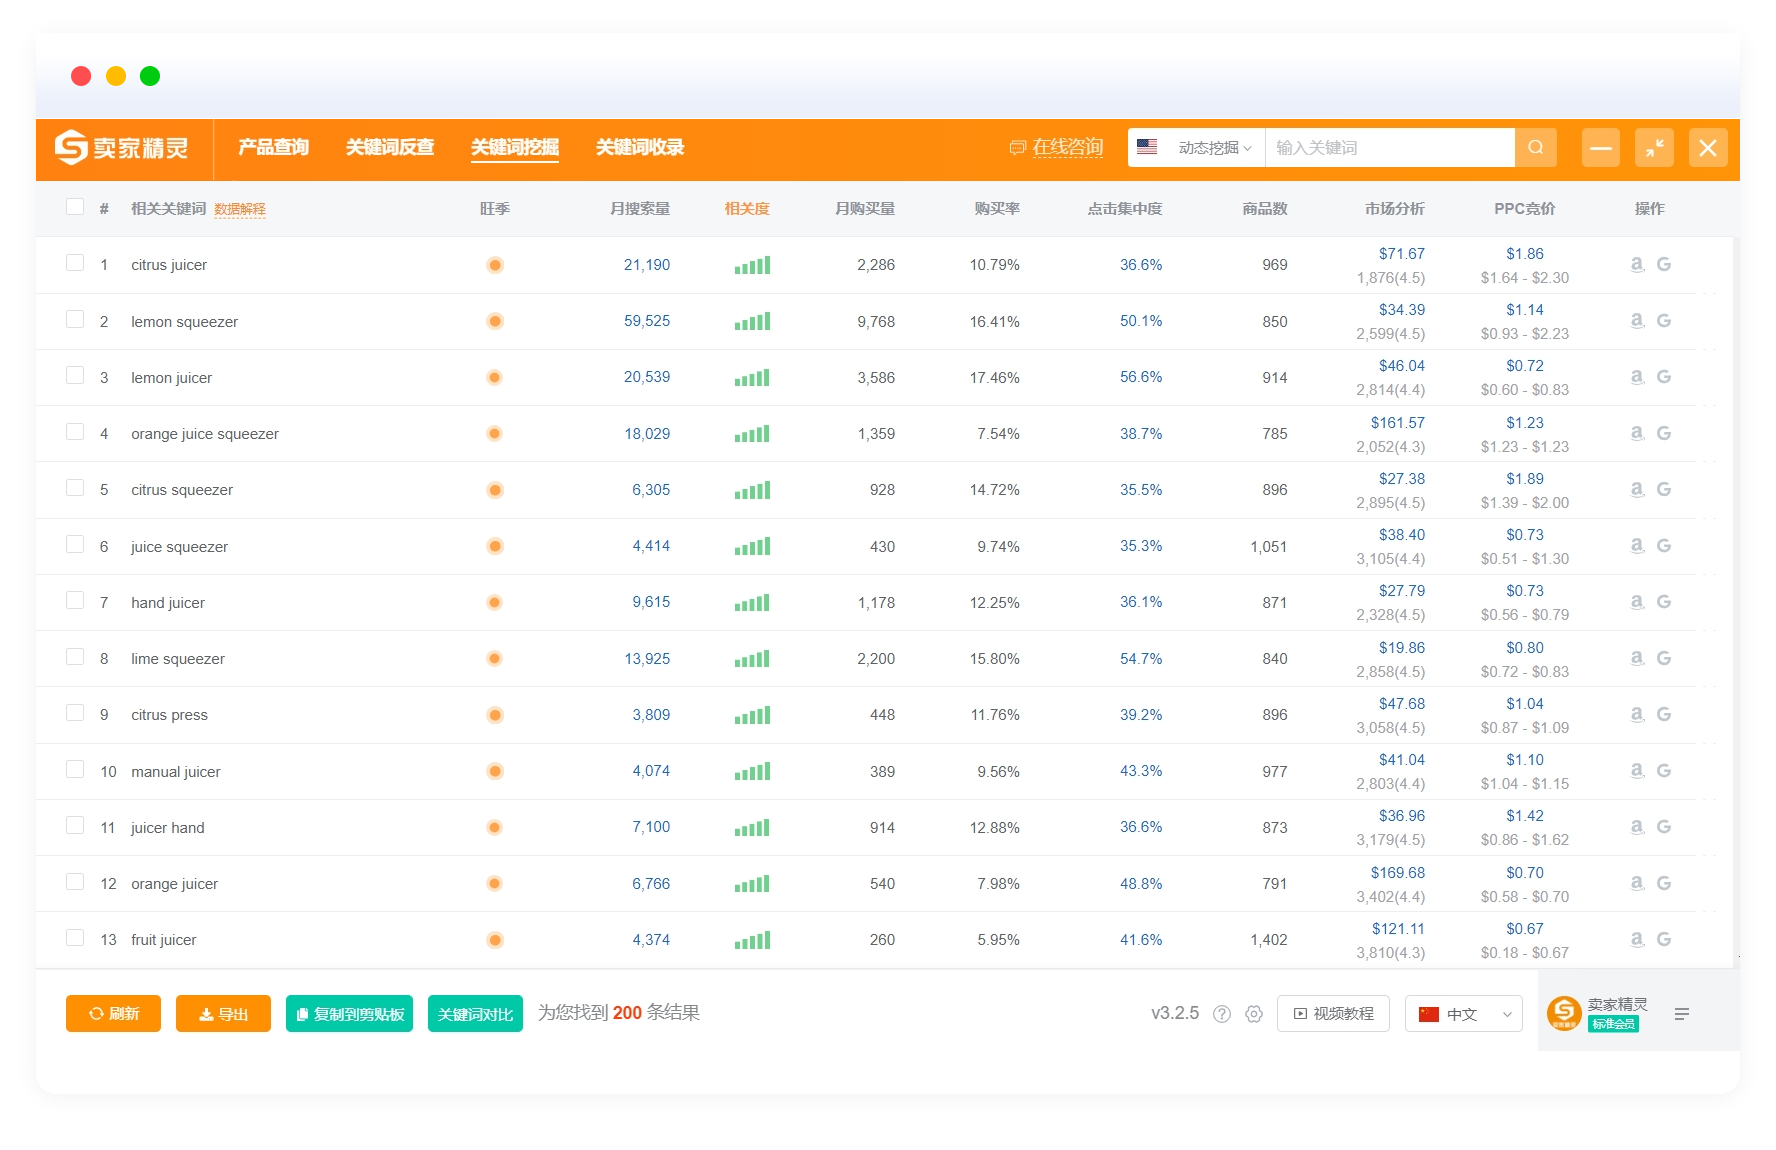The width and height of the screenshot is (1776, 1150).
Task: Open the hamburger menu beside 卖家精灵 badge
Action: [x=1682, y=1014]
